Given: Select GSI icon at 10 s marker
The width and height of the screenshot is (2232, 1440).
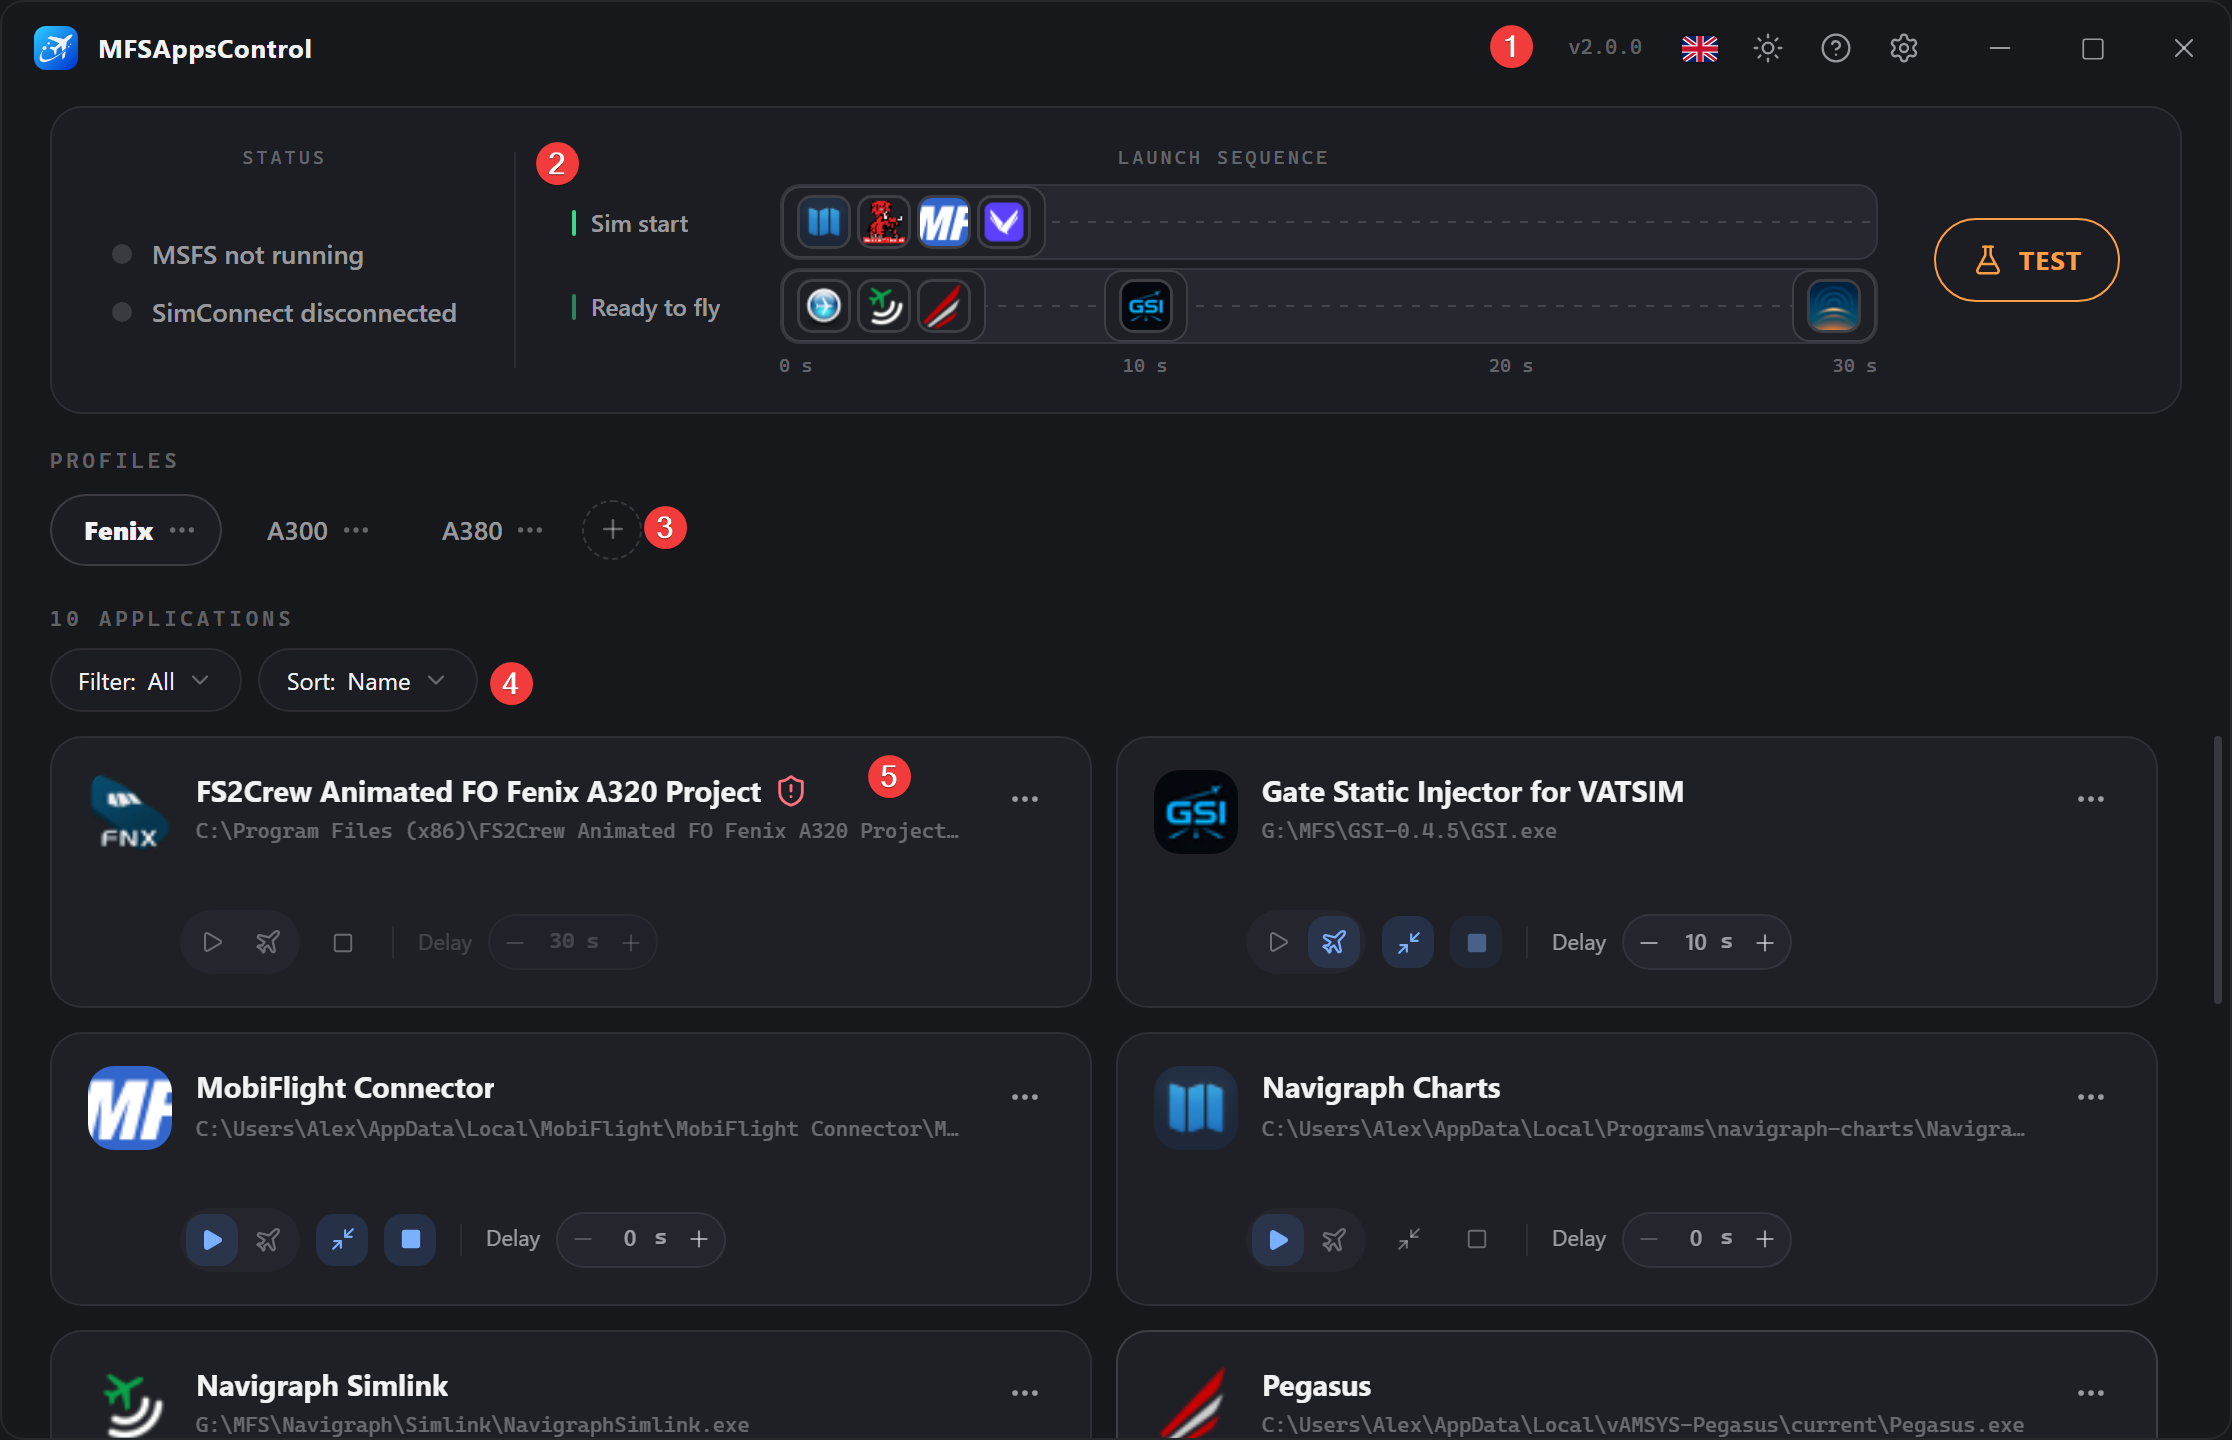Looking at the screenshot, I should 1145,306.
